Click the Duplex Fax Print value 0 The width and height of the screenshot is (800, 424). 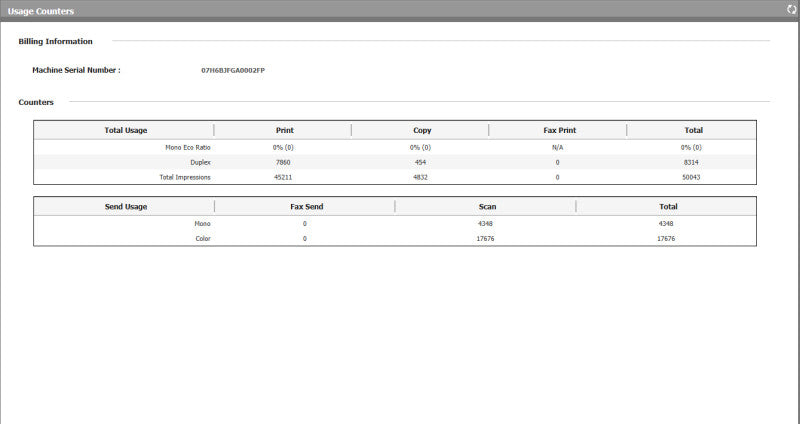pyautogui.click(x=557, y=162)
